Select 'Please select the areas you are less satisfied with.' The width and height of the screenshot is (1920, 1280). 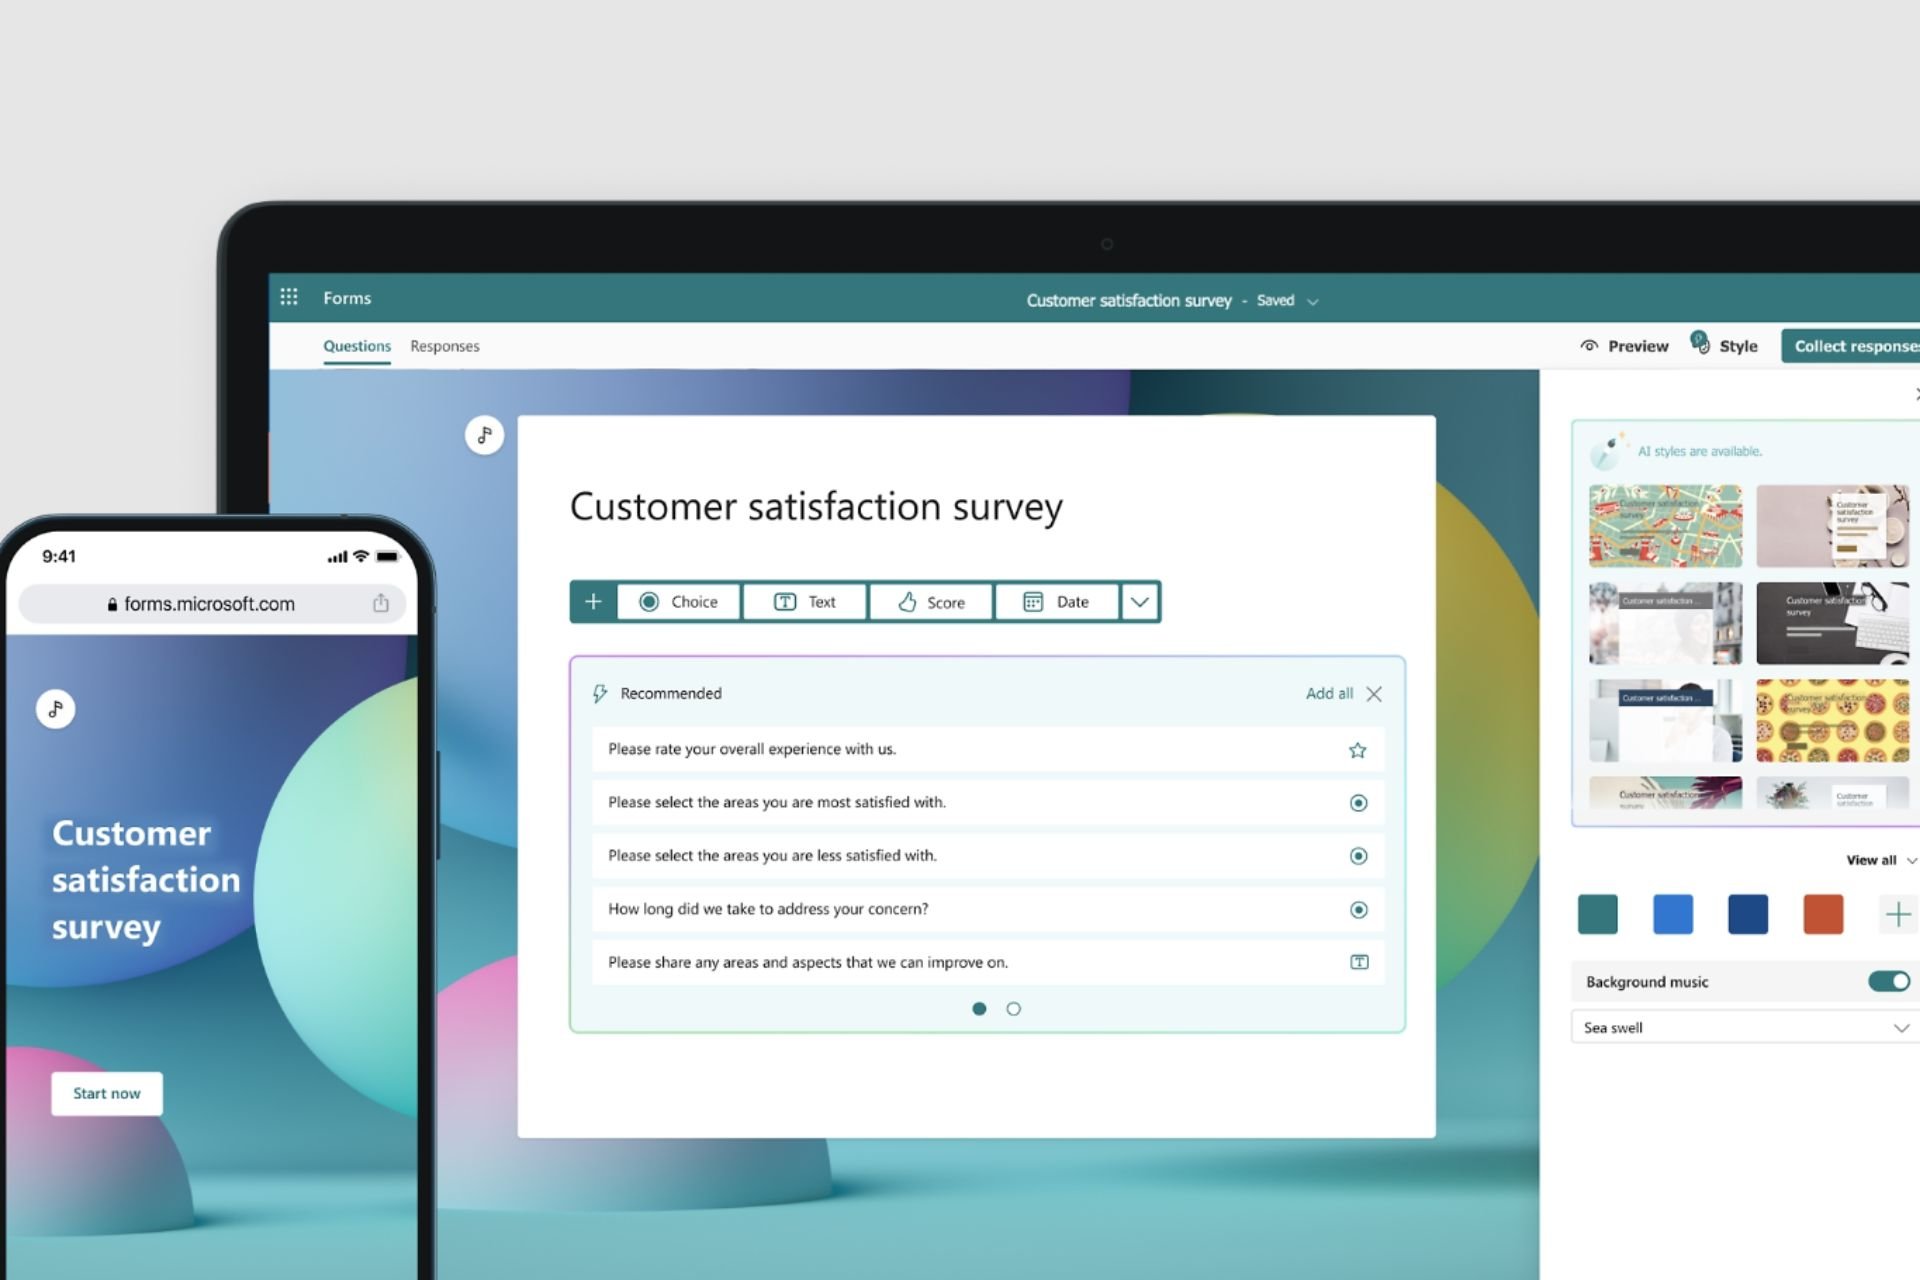(x=988, y=856)
